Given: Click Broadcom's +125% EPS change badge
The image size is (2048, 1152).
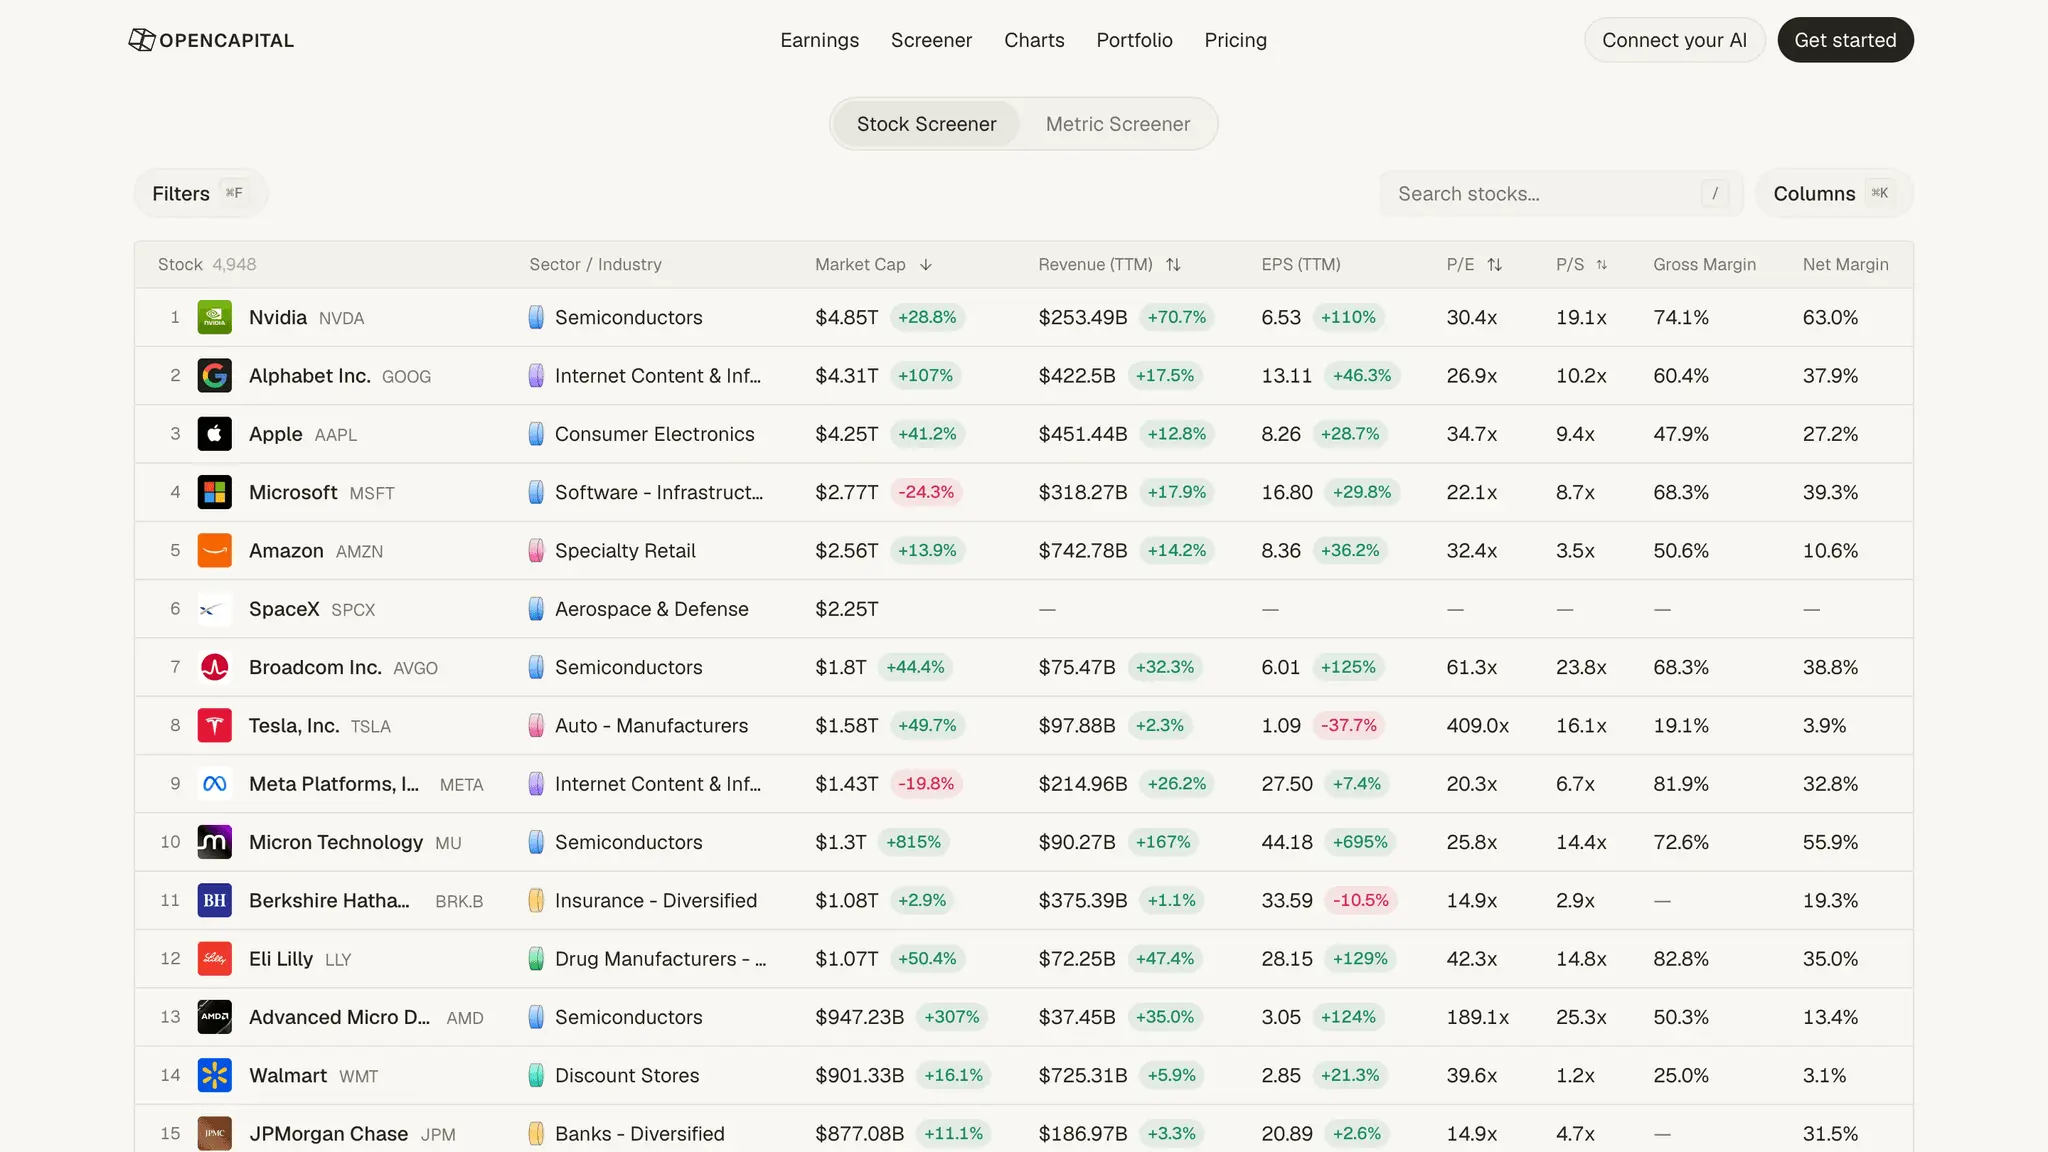Looking at the screenshot, I should tap(1348, 667).
